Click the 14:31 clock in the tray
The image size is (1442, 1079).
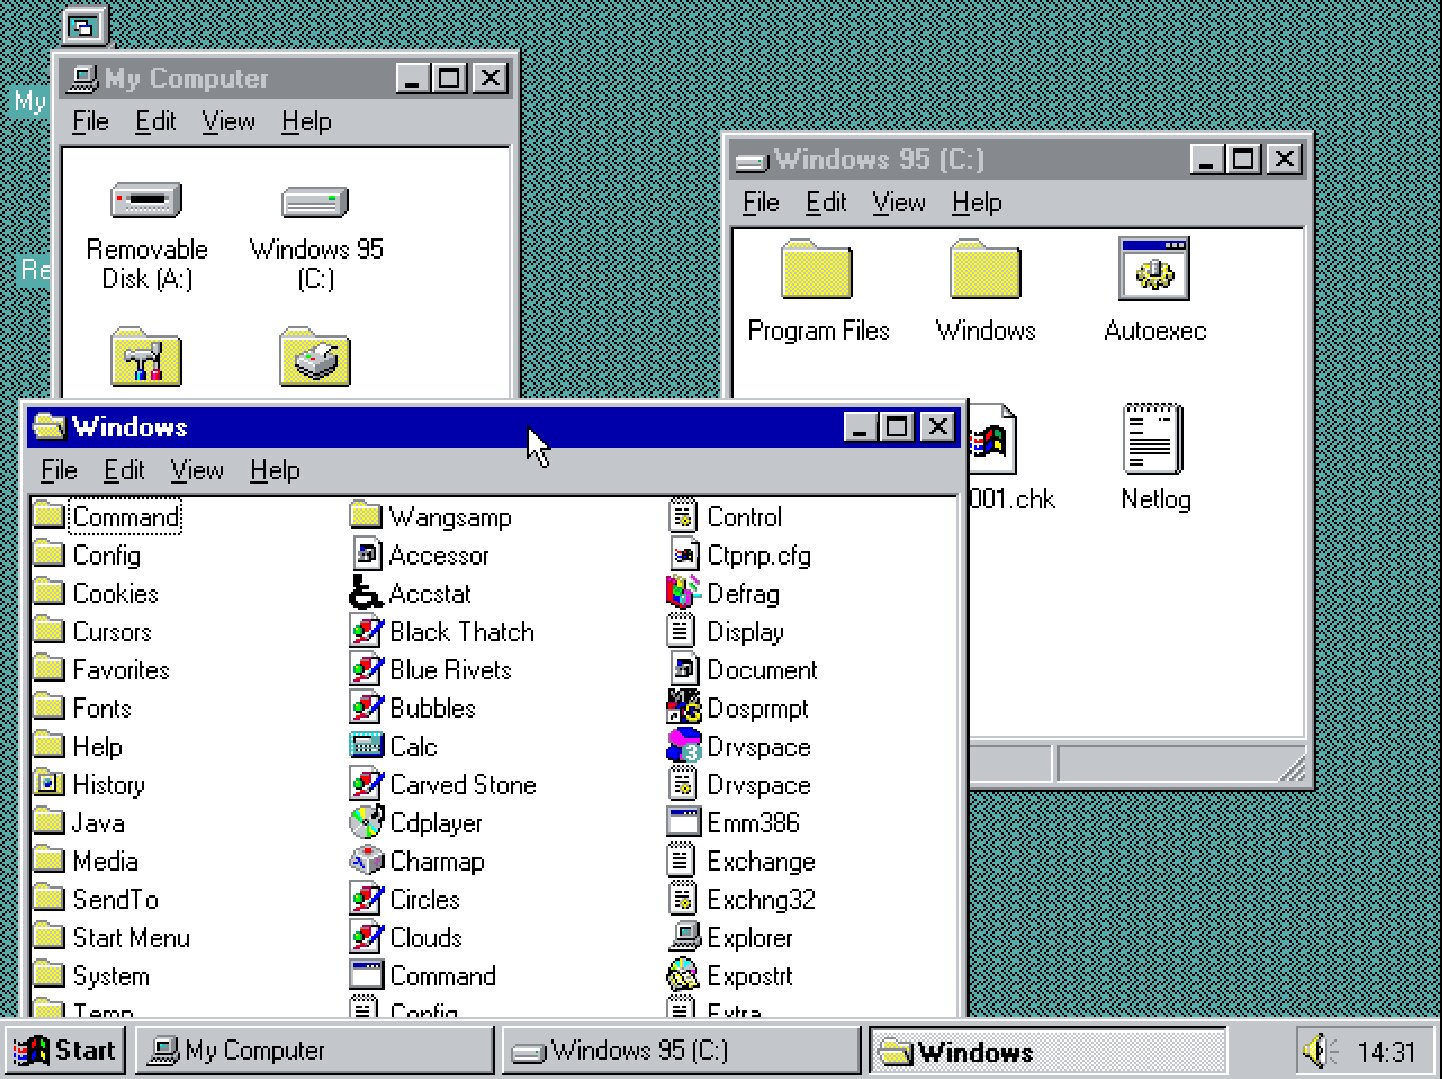tap(1386, 1052)
